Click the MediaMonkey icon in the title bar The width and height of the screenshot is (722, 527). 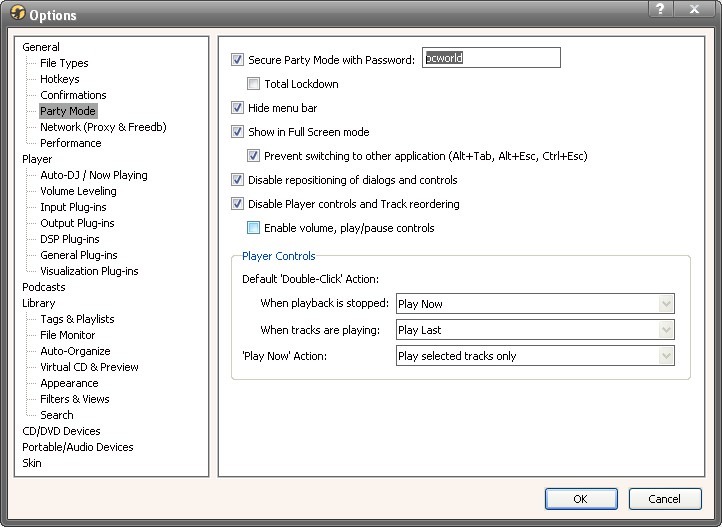17,14
